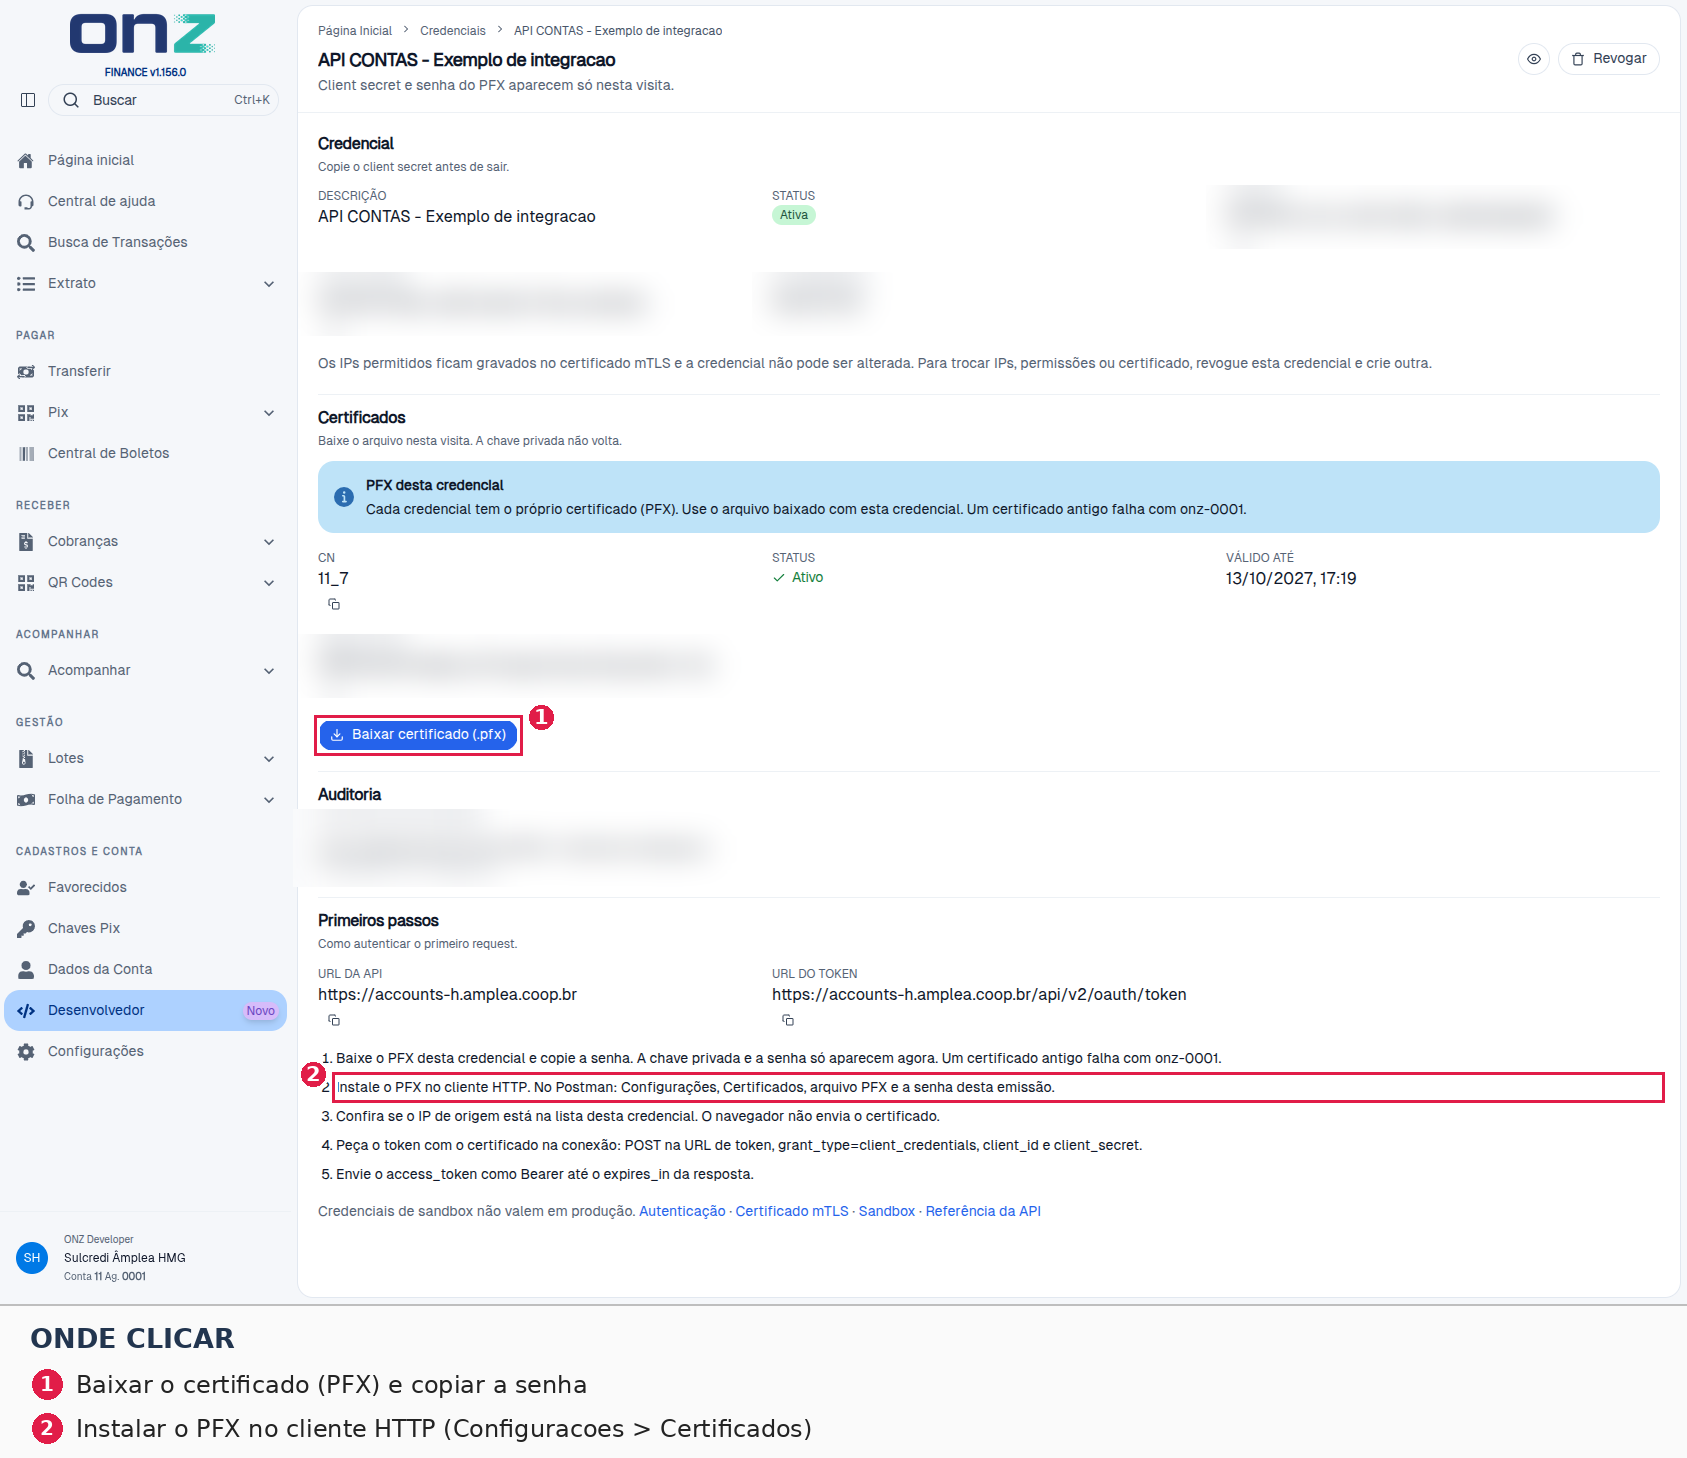Click the Buscar search field

[163, 100]
